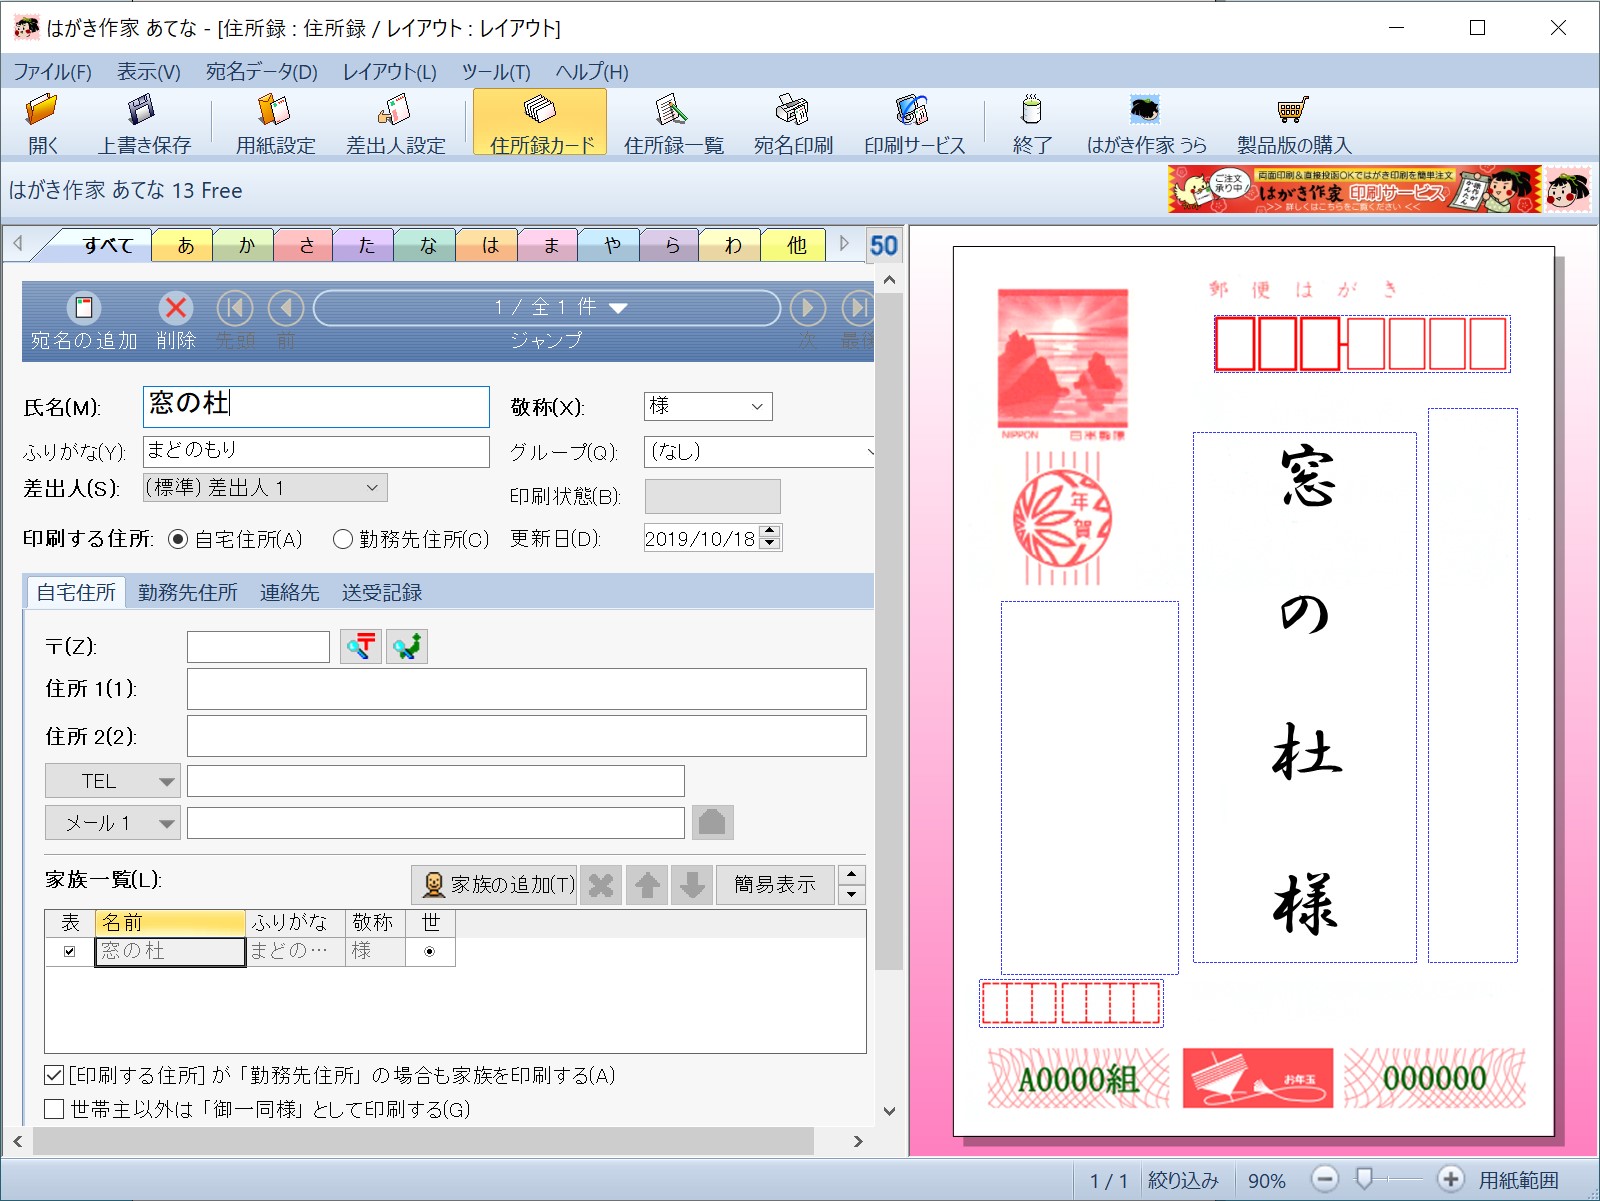Image resolution: width=1600 pixels, height=1201 pixels.
Task: Open the 差出人設定 sender settings
Action: (395, 122)
